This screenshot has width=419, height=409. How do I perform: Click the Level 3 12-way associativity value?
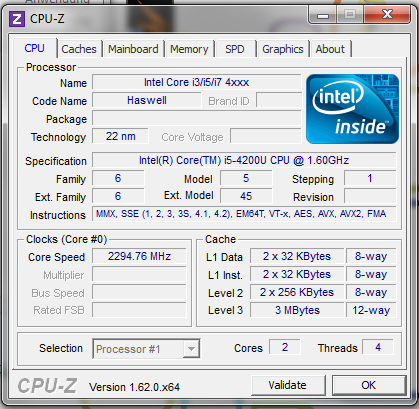371,310
